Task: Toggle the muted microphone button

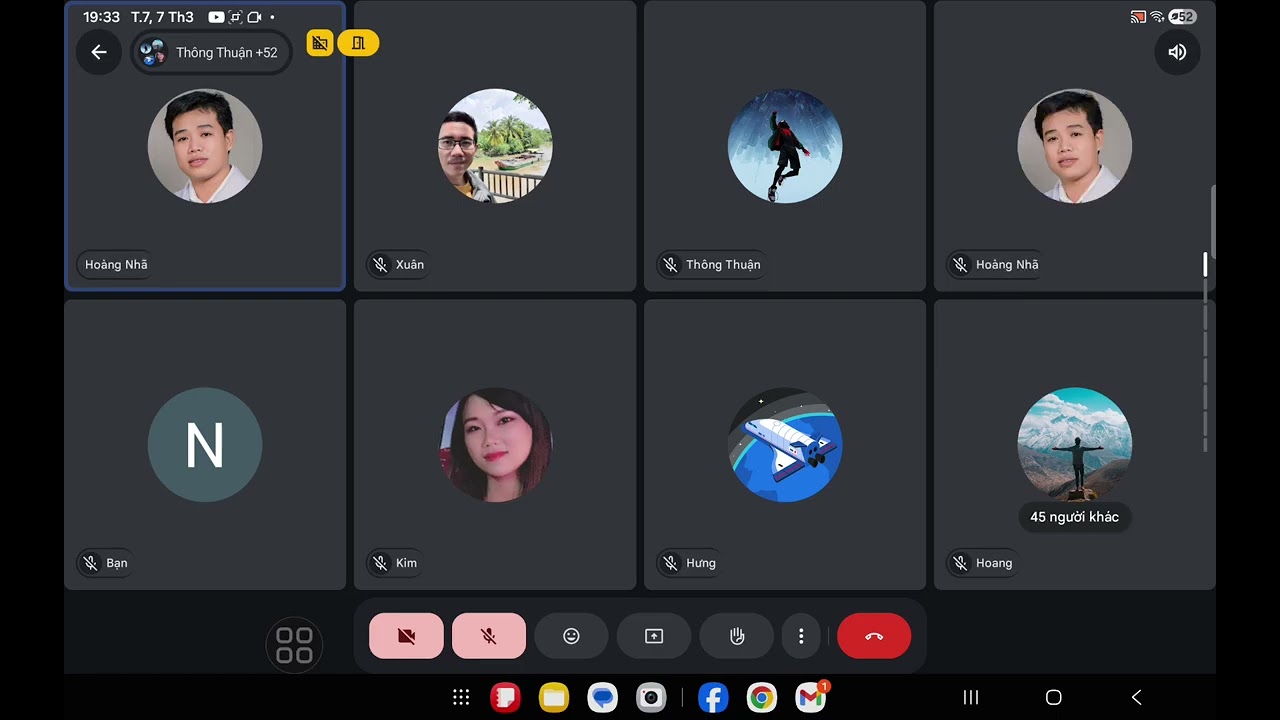Action: pos(489,636)
